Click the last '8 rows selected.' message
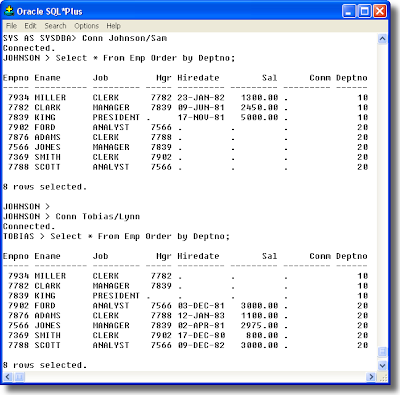Image resolution: width=400 pixels, height=395 pixels. (45, 365)
